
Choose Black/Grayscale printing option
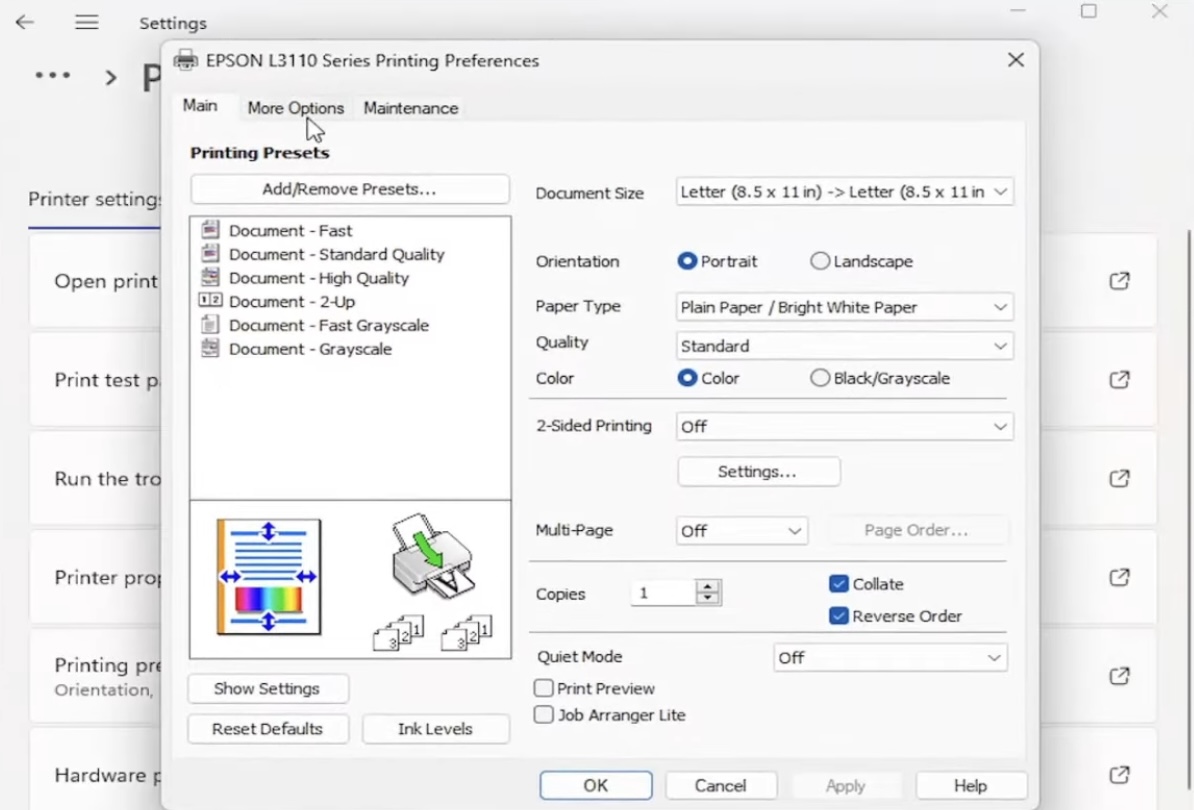click(819, 378)
